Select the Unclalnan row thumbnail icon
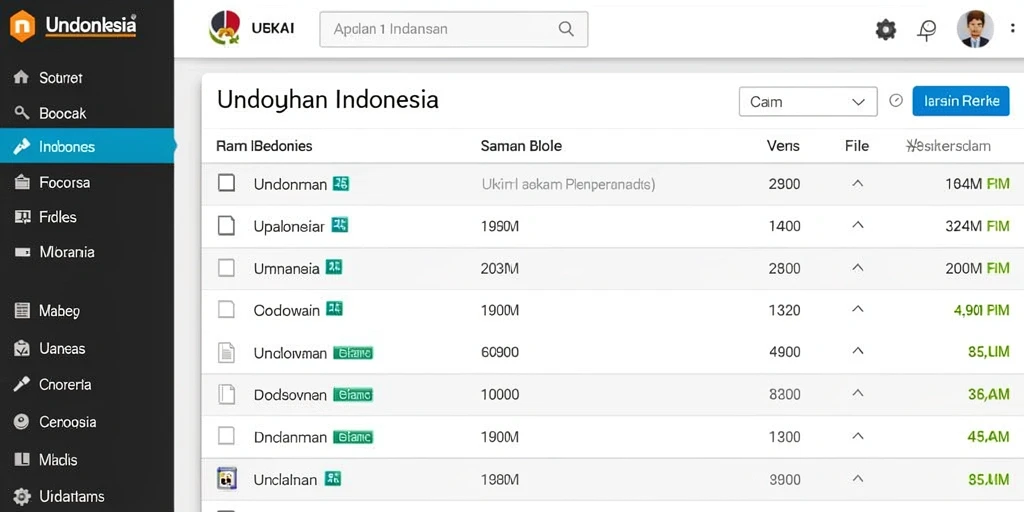This screenshot has width=1024, height=512. 226,479
